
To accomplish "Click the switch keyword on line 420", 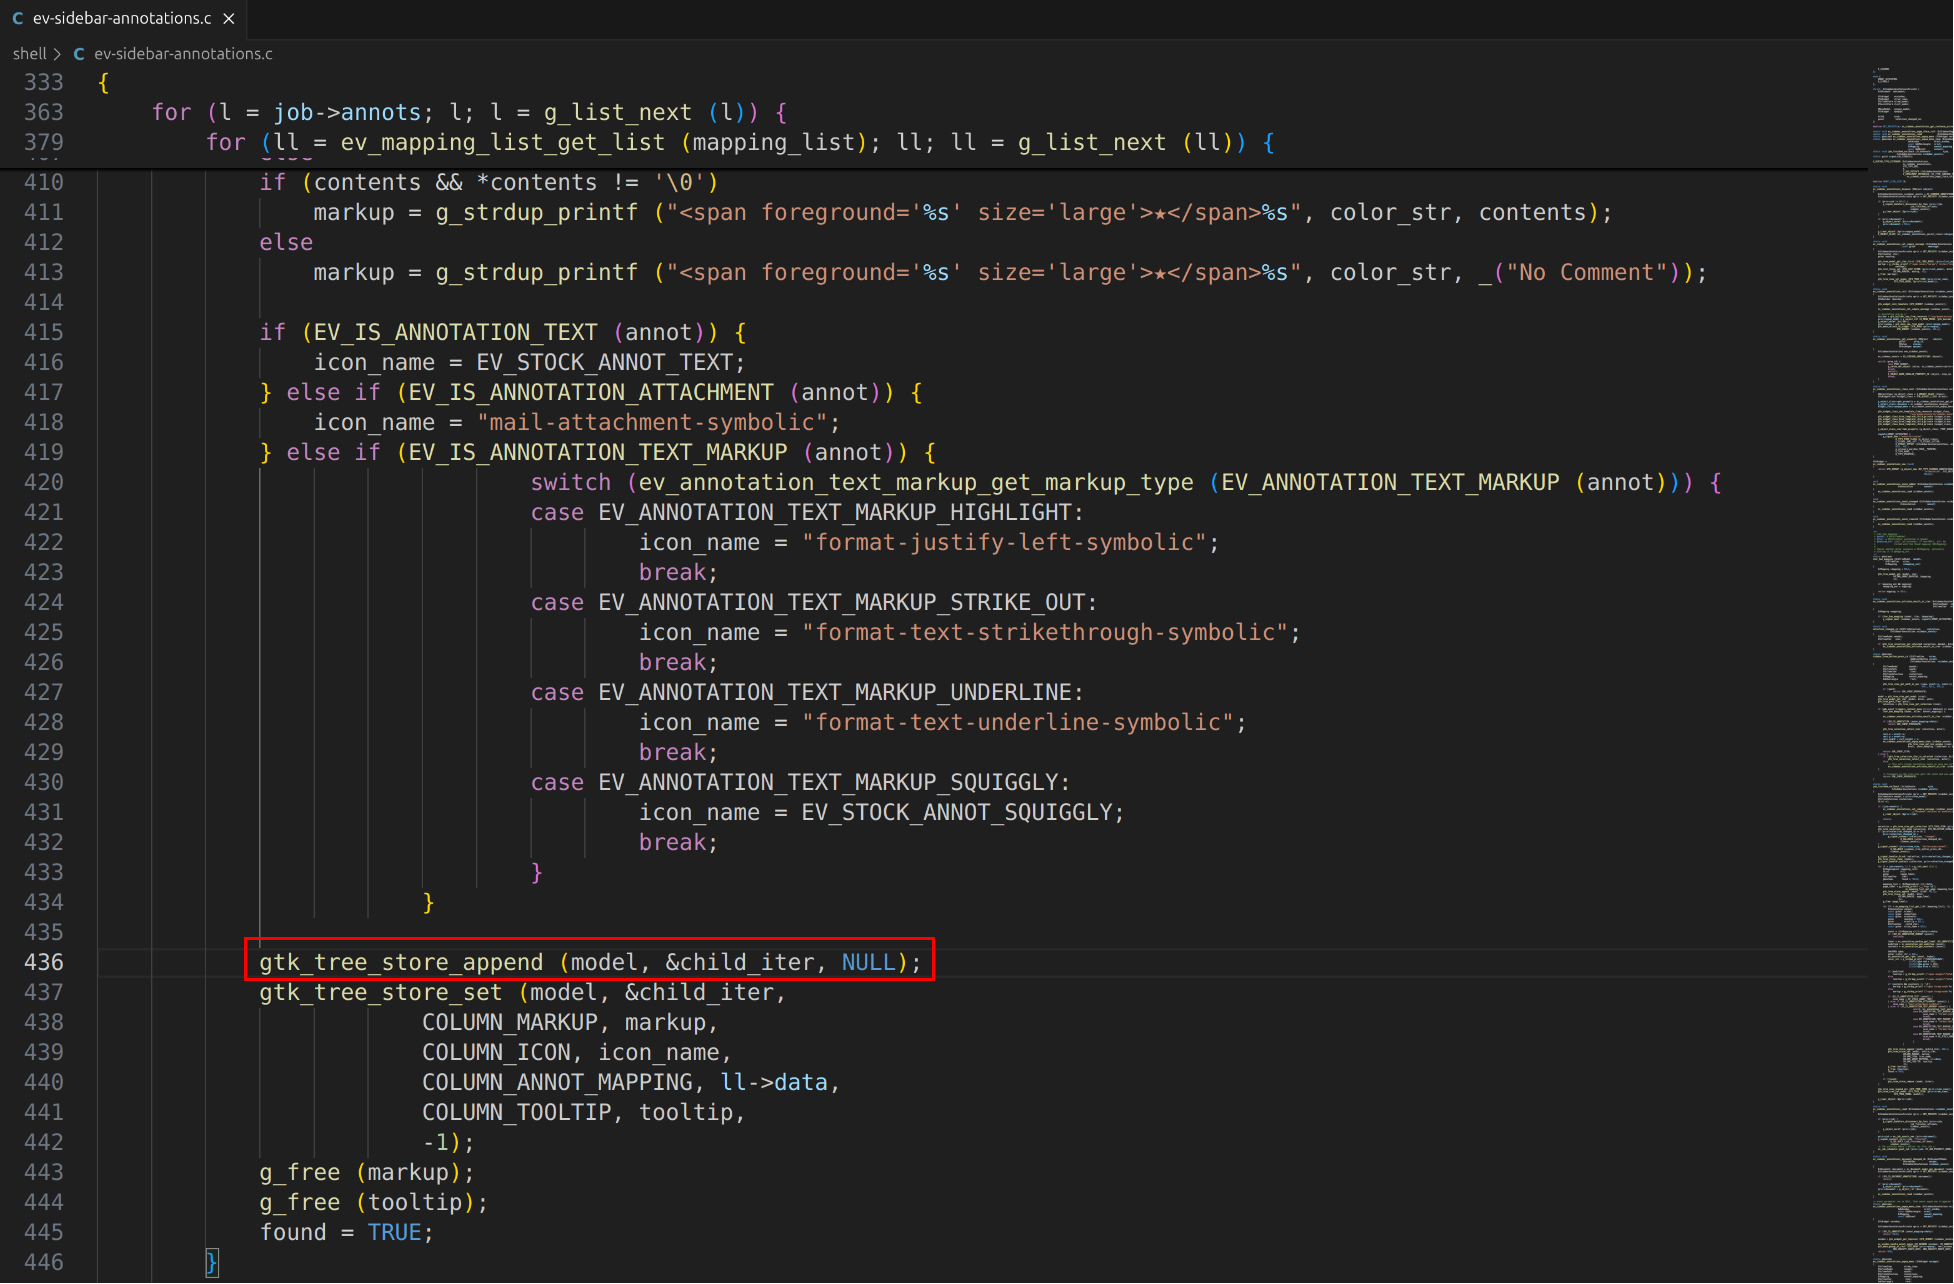I will tap(570, 482).
